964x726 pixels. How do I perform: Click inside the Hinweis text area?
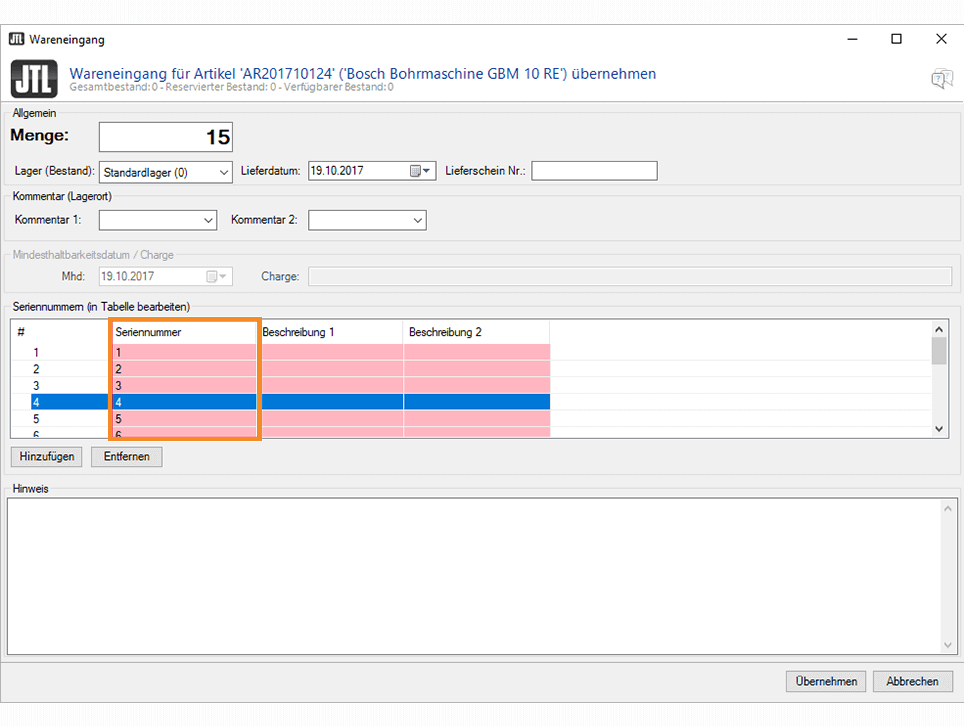(x=474, y=576)
